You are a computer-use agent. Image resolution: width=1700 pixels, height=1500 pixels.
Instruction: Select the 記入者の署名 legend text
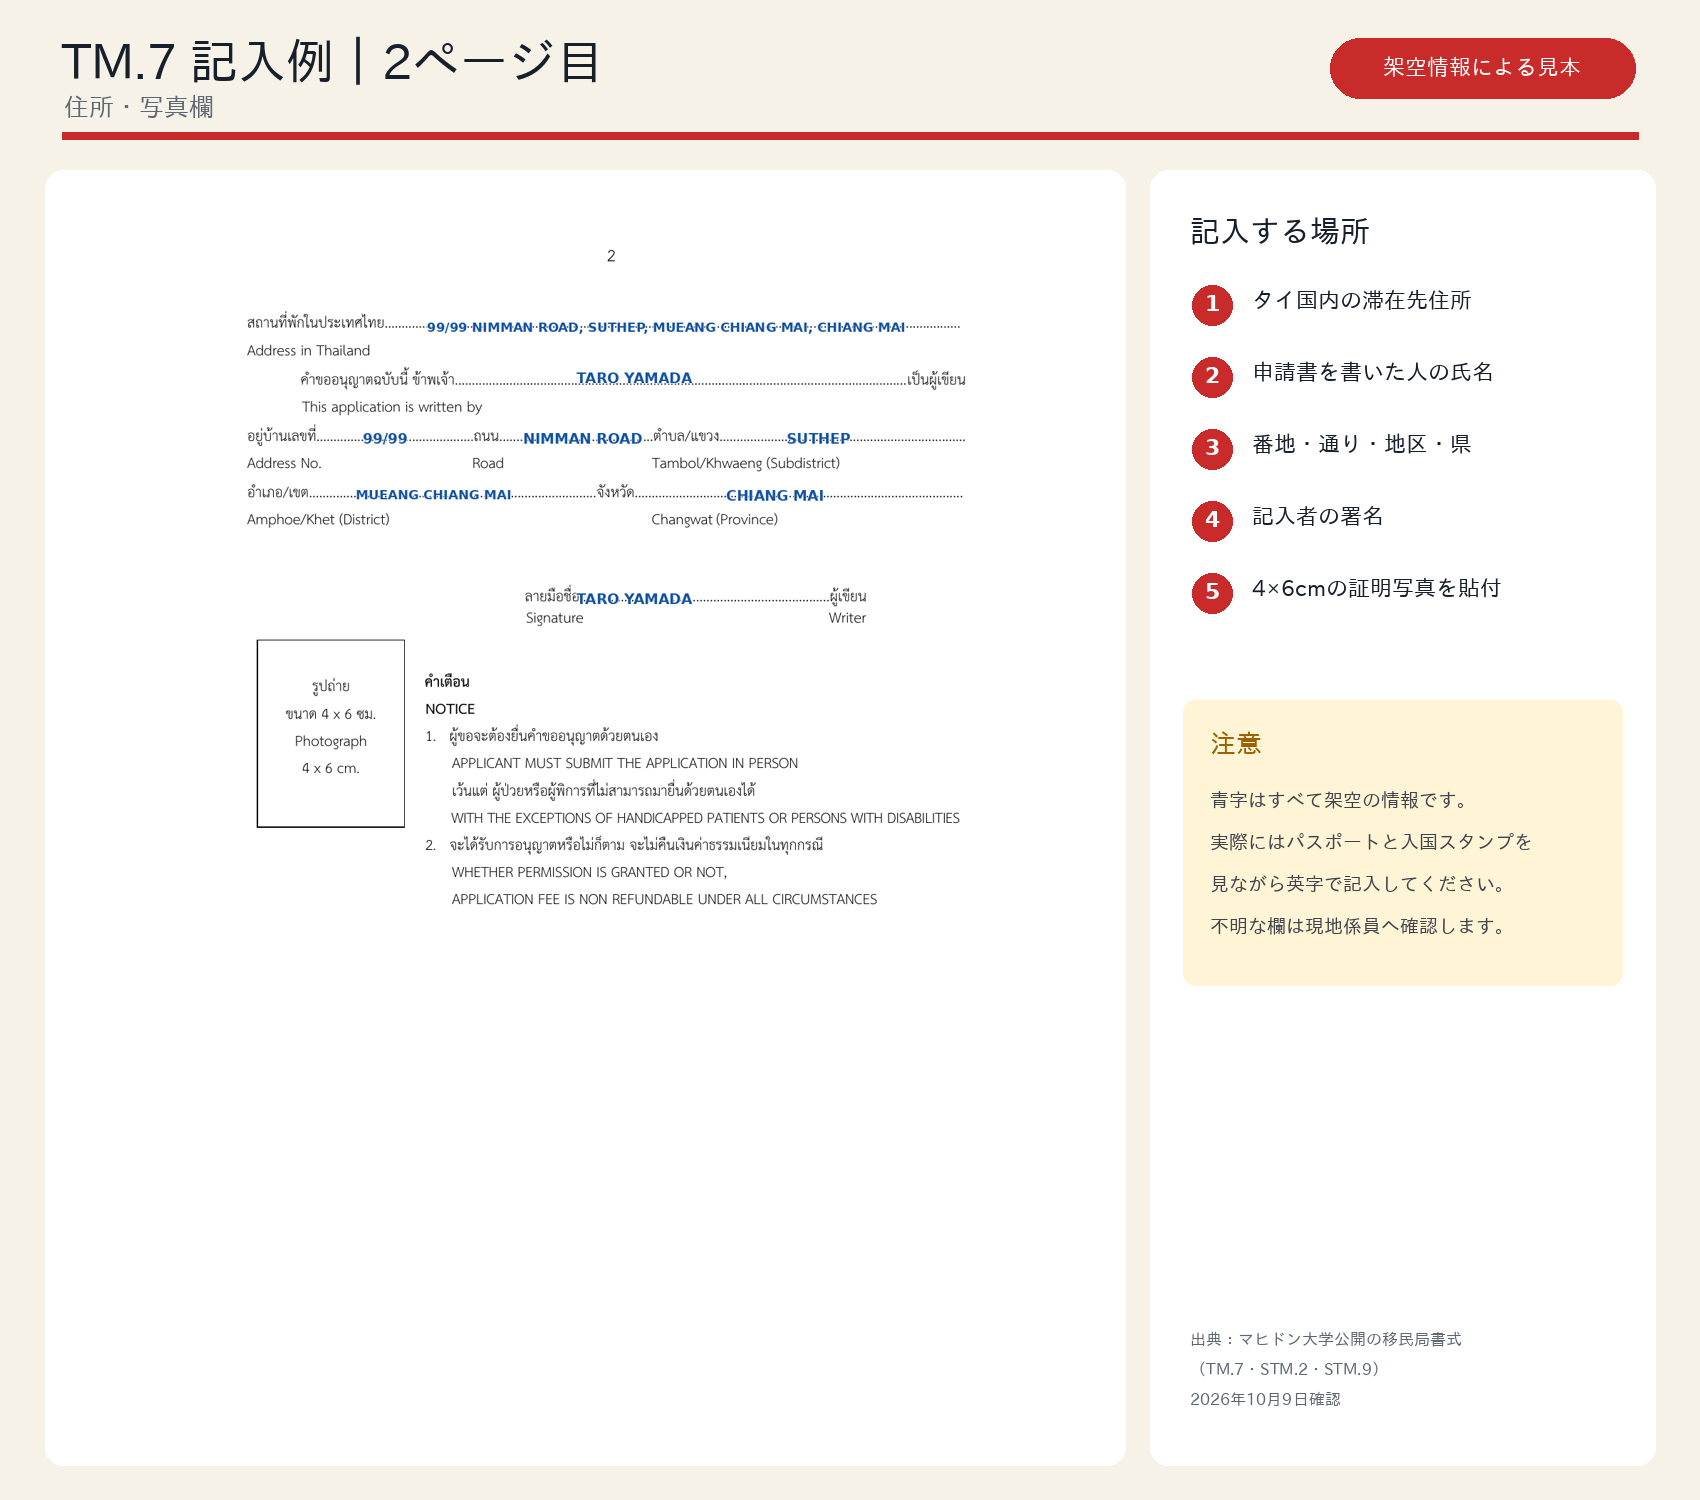1318,517
